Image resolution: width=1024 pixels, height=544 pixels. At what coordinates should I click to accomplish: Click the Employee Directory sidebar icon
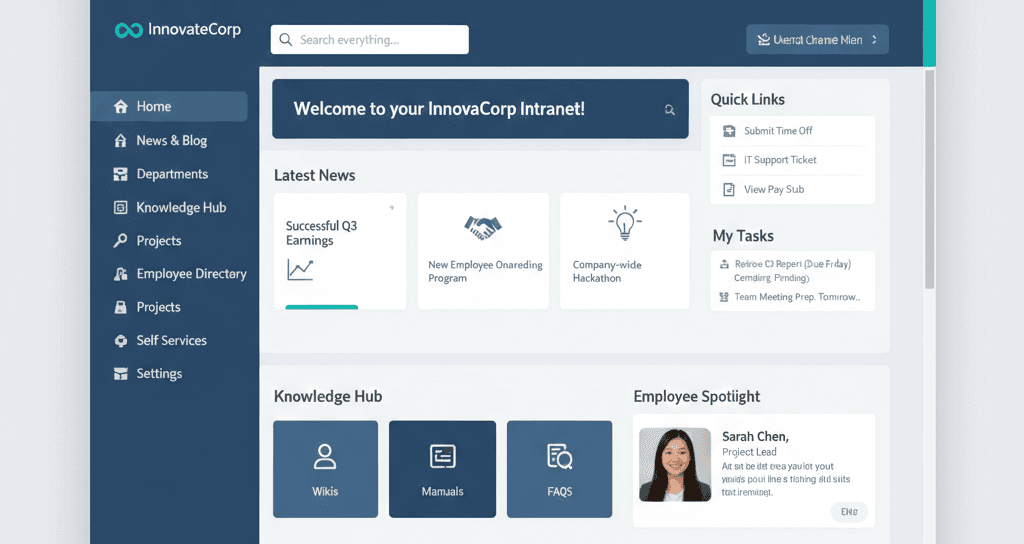pos(120,274)
